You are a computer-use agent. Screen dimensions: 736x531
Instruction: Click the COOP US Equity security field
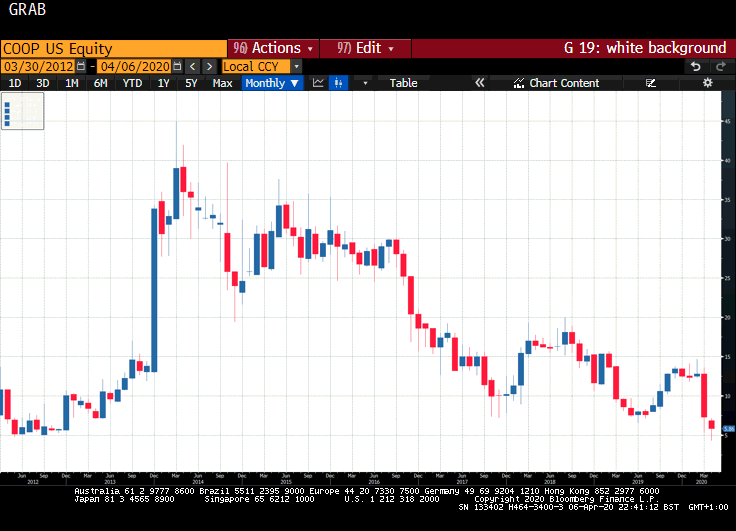(x=113, y=48)
